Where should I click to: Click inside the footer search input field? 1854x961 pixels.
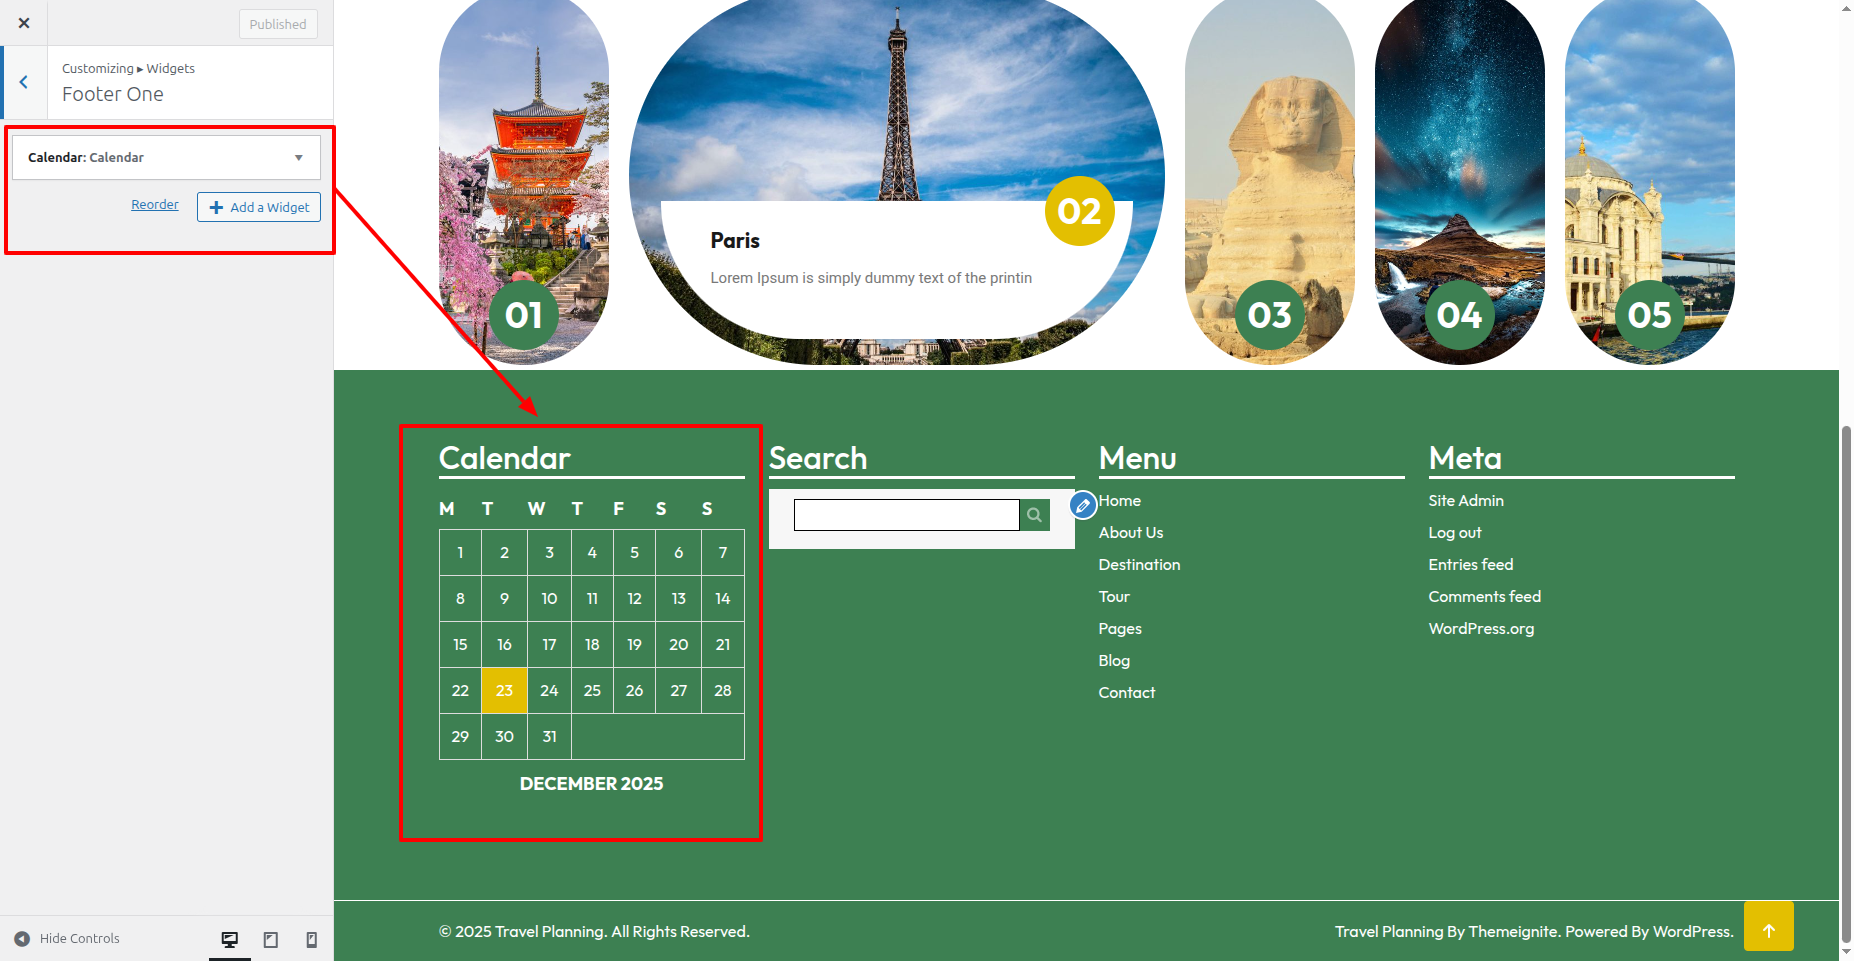[x=906, y=515]
